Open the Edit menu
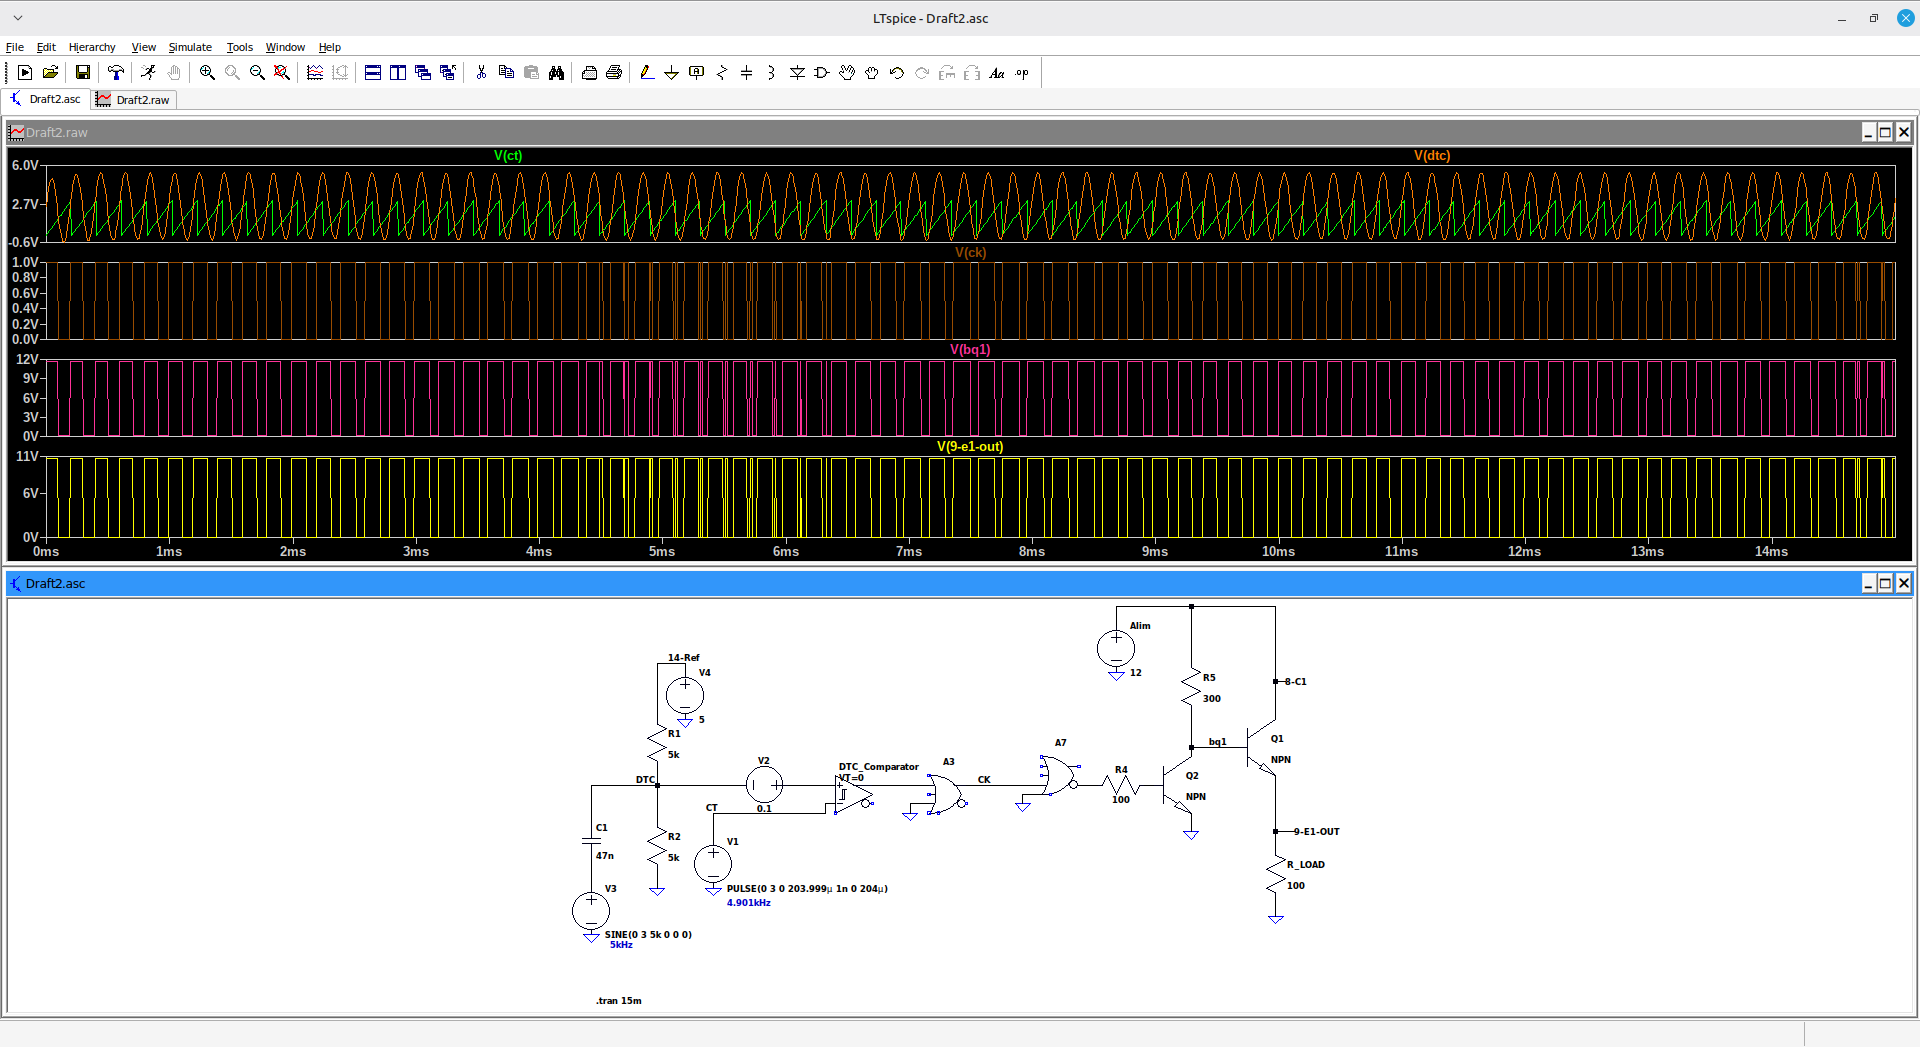The width and height of the screenshot is (1920, 1047). [46, 47]
